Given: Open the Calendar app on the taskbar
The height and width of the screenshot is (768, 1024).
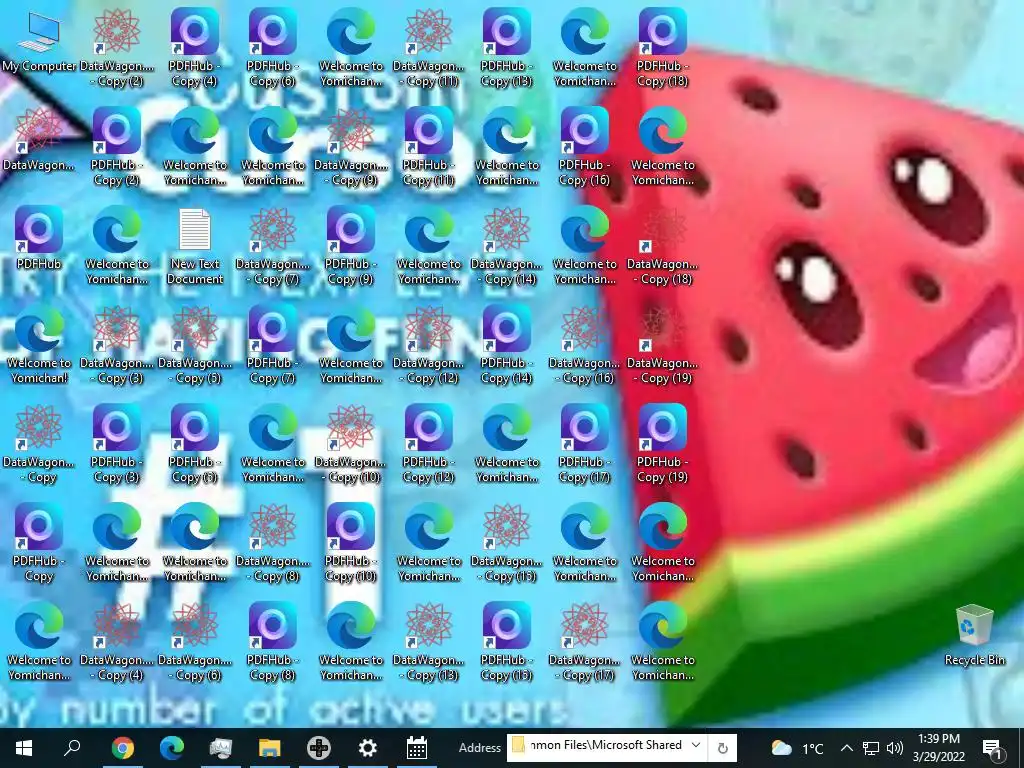Looking at the screenshot, I should click(417, 748).
